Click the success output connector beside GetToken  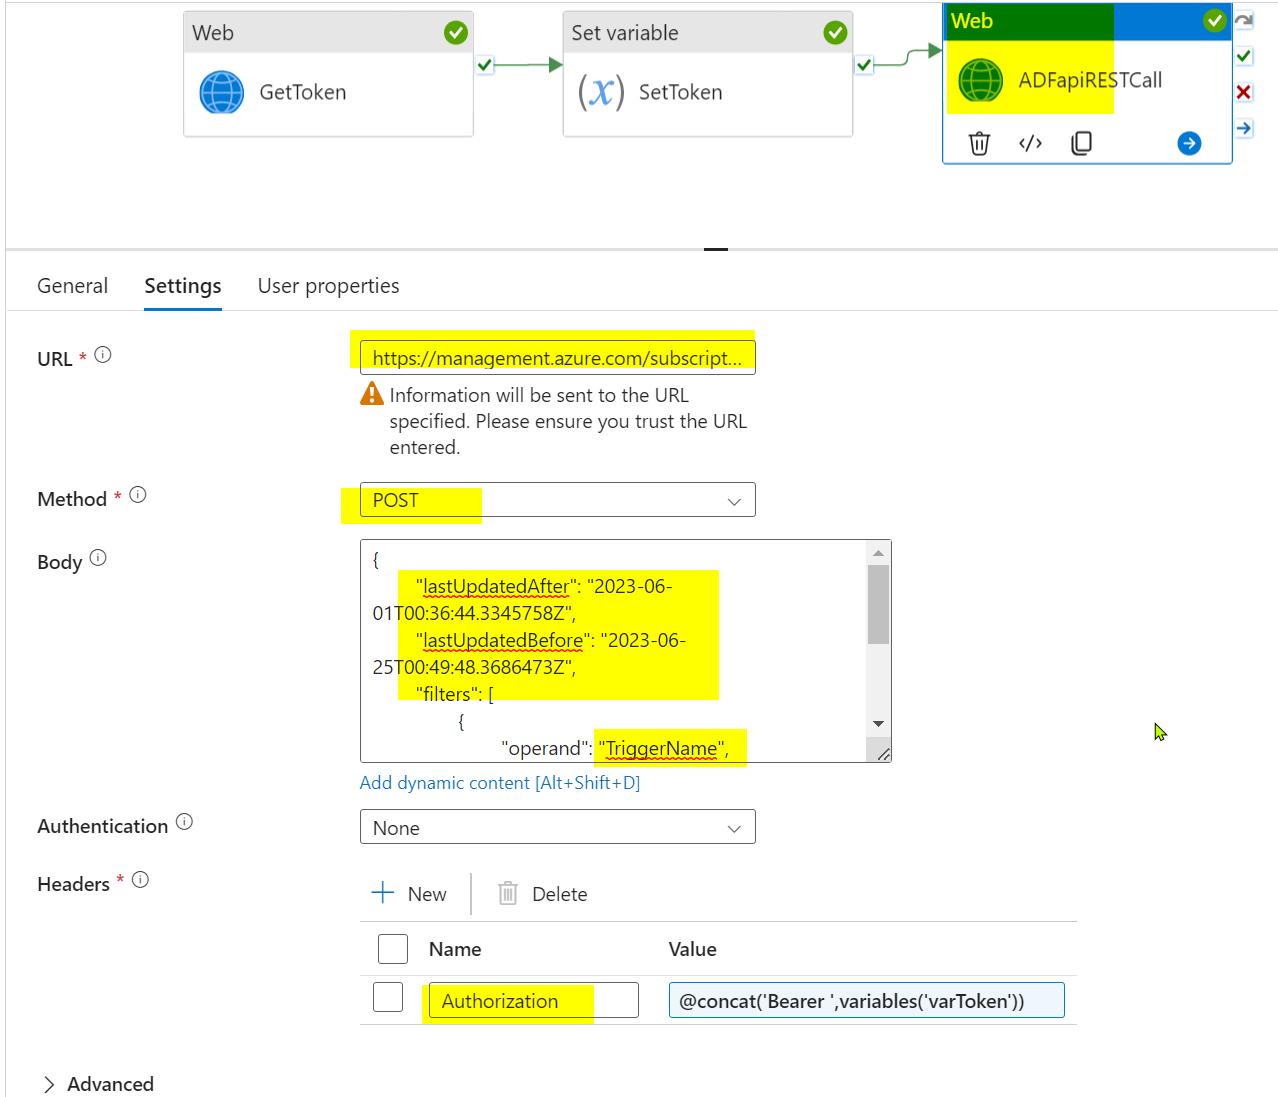[485, 65]
